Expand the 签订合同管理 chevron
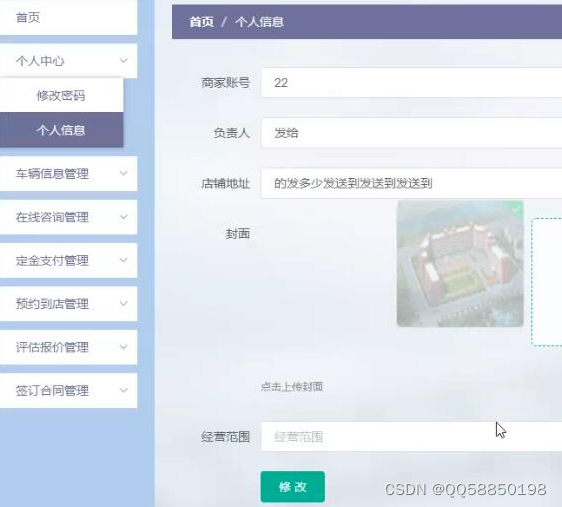 click(x=124, y=390)
